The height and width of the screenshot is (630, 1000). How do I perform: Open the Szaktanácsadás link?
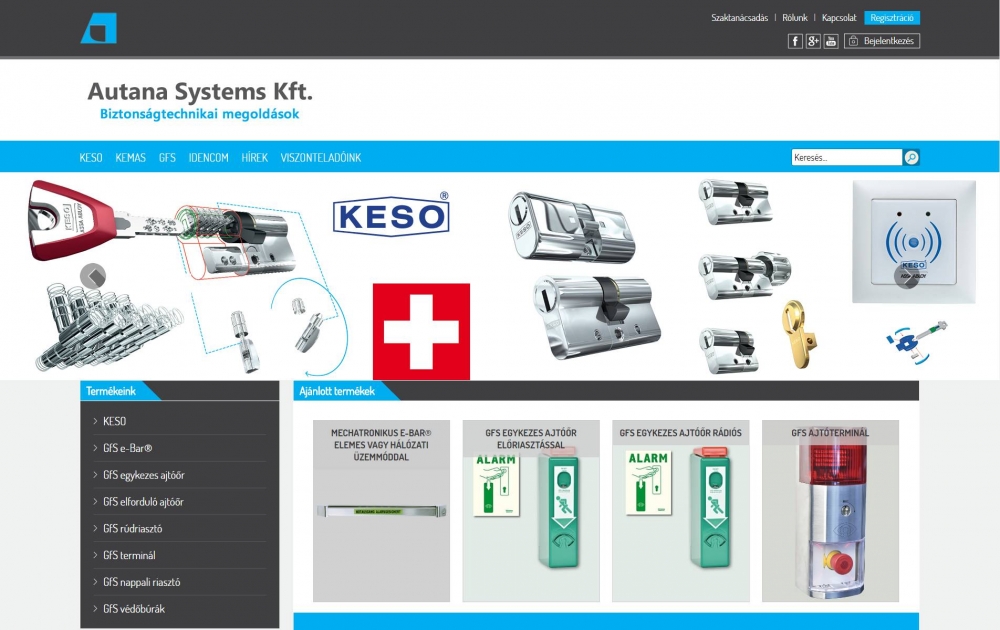click(739, 18)
